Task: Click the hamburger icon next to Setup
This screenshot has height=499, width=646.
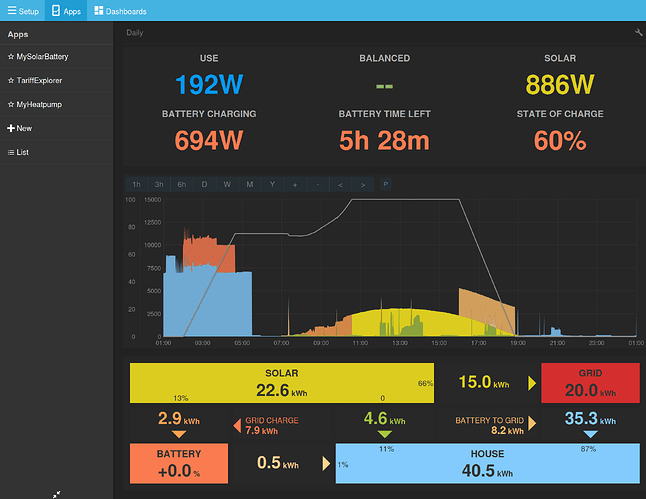Action: tap(12, 10)
